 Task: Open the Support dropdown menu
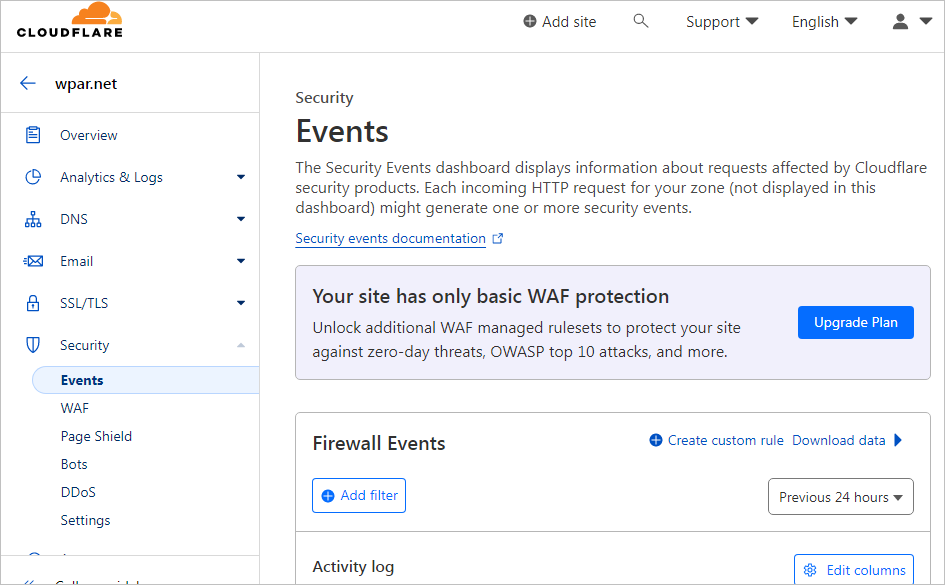tap(722, 21)
